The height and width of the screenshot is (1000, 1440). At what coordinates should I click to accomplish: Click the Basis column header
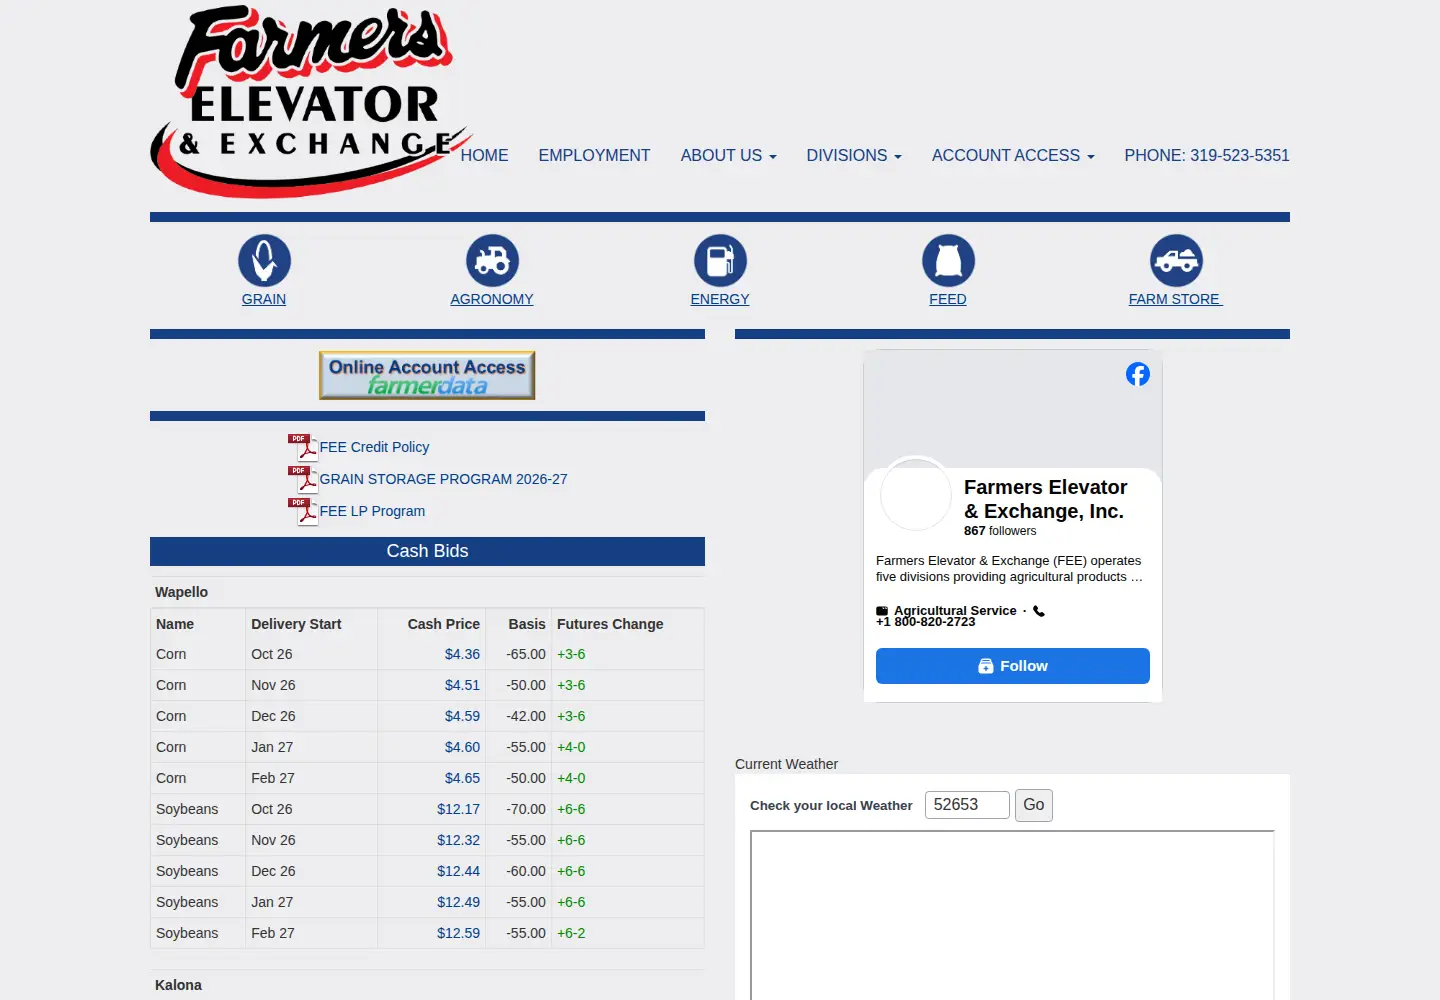tap(527, 624)
